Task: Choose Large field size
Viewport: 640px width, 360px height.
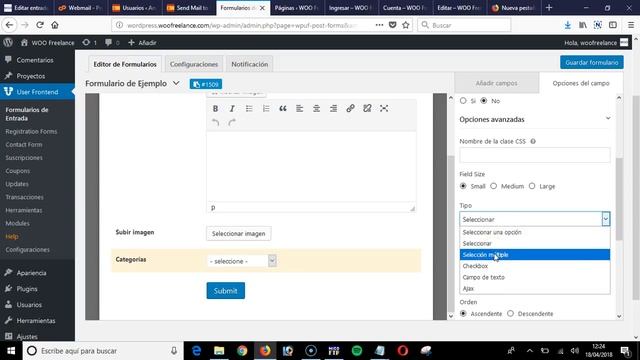Action: click(532, 186)
